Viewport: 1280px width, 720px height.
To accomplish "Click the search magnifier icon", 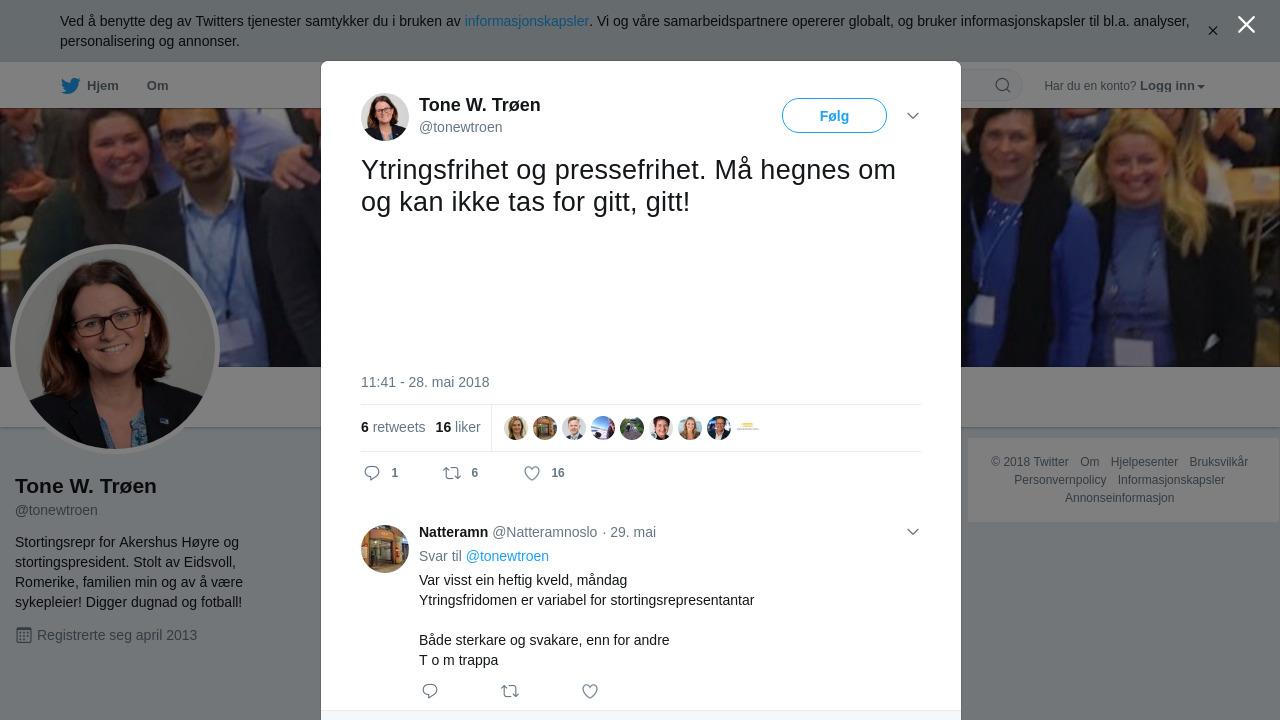I will [x=1003, y=85].
